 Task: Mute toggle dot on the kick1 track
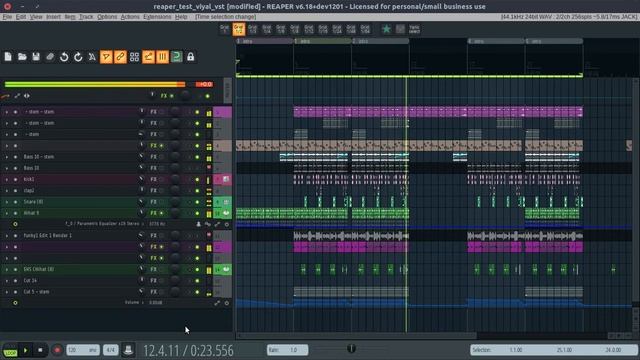click(x=197, y=180)
